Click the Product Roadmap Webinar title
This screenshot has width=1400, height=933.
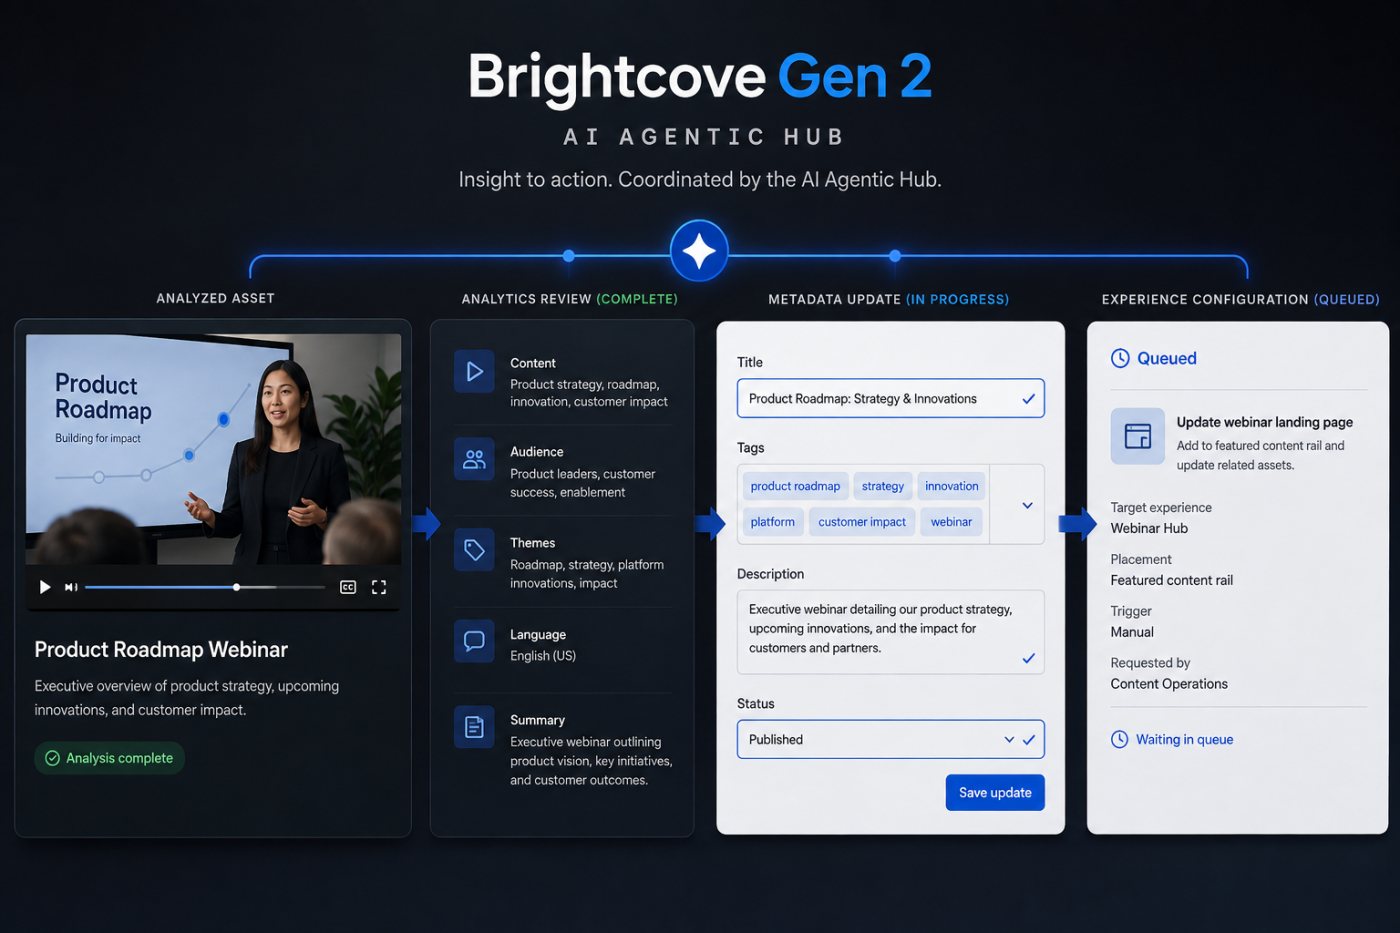click(161, 649)
